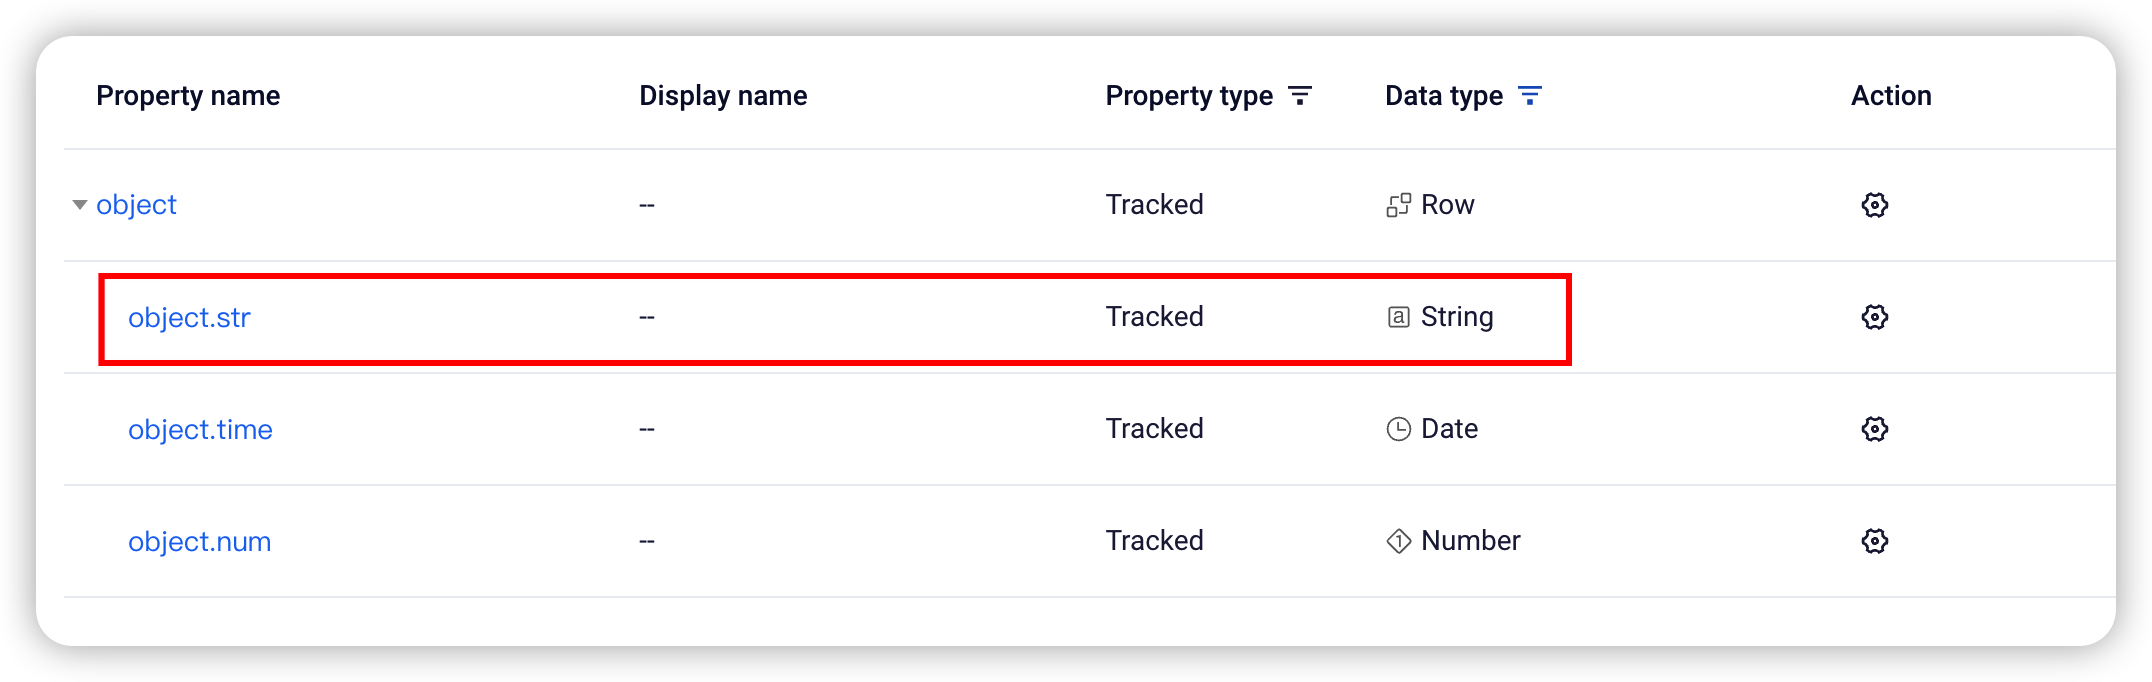Click the Row data type icon
The height and width of the screenshot is (682, 2152).
point(1398,205)
